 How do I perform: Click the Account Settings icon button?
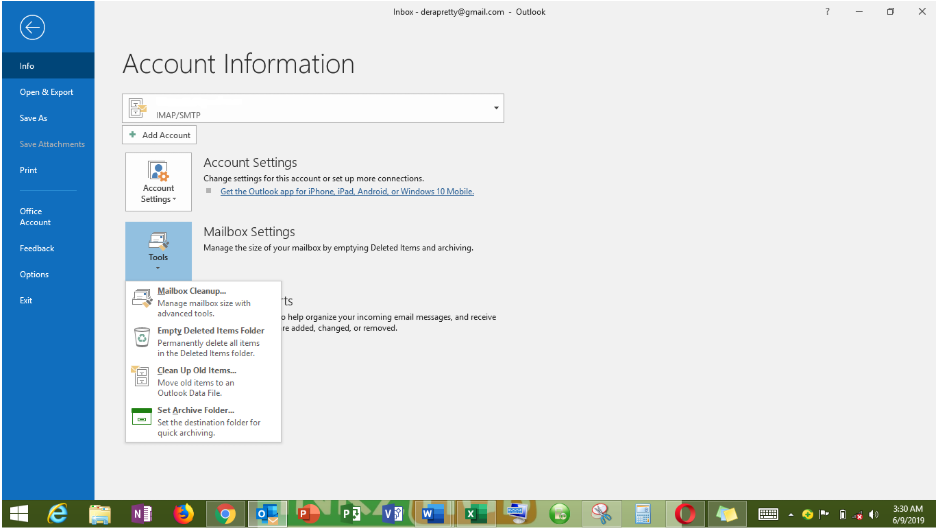pos(158,182)
